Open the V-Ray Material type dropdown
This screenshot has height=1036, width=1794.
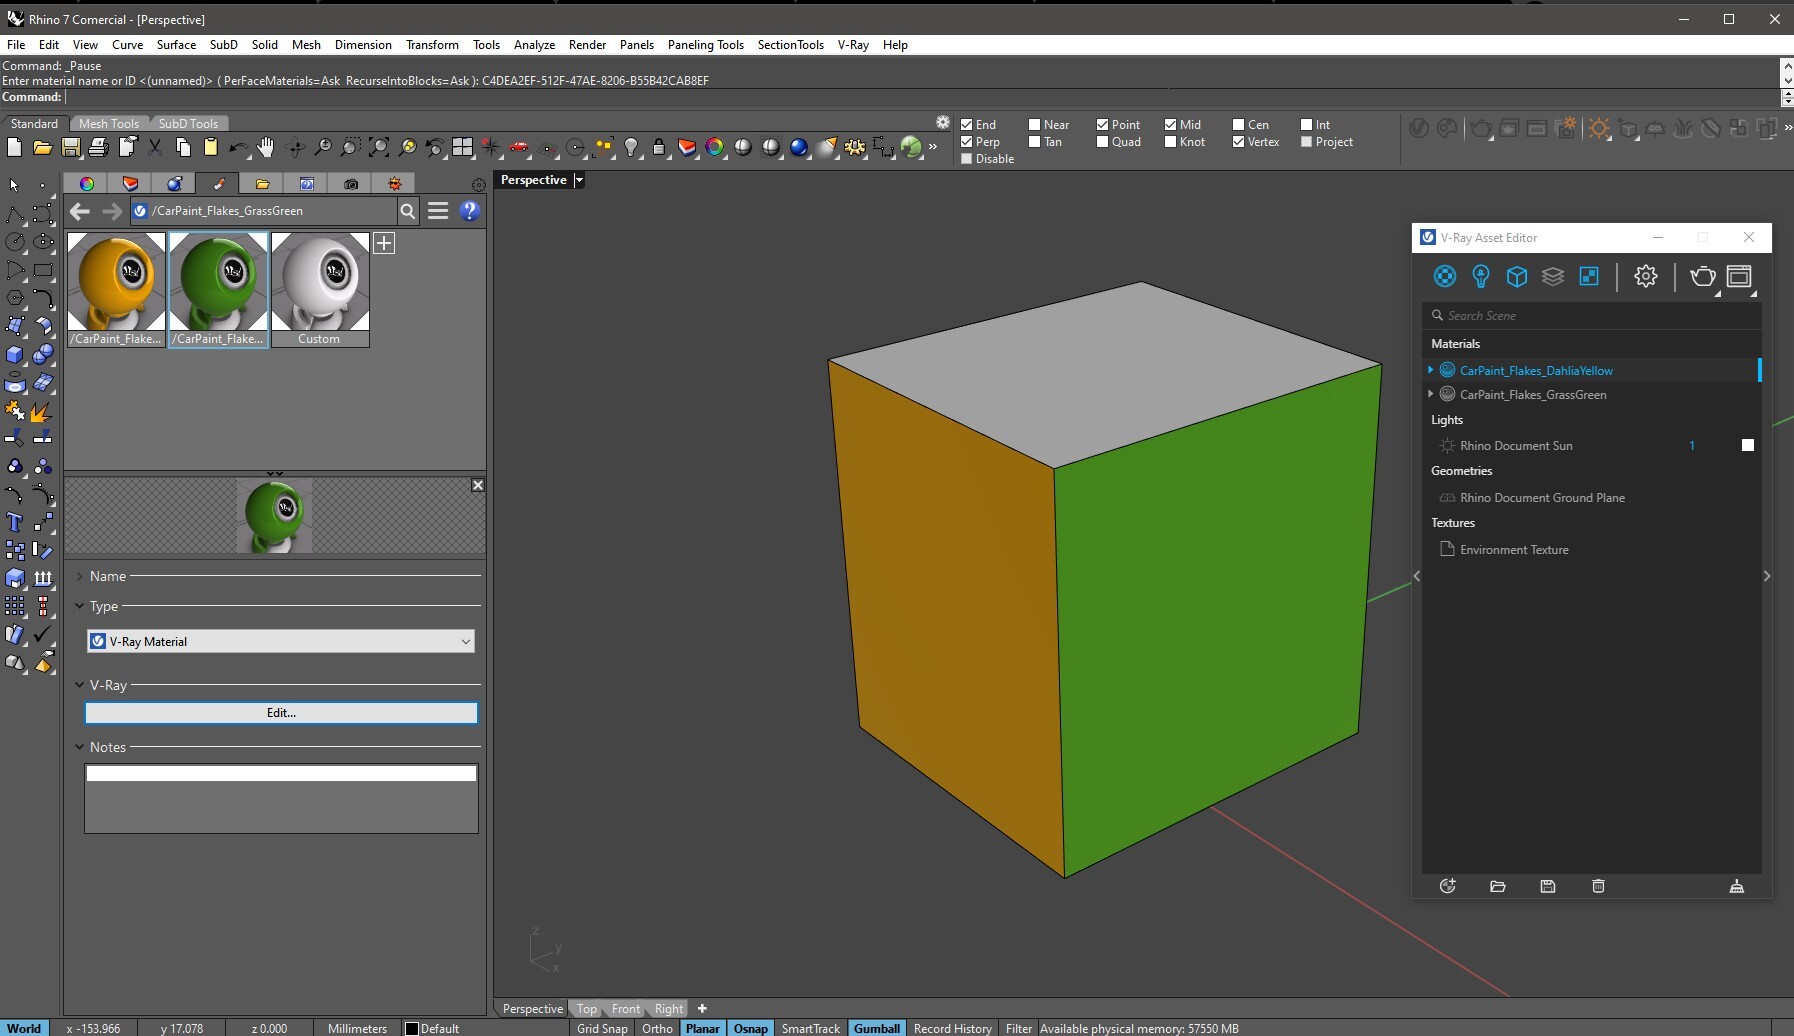click(280, 642)
